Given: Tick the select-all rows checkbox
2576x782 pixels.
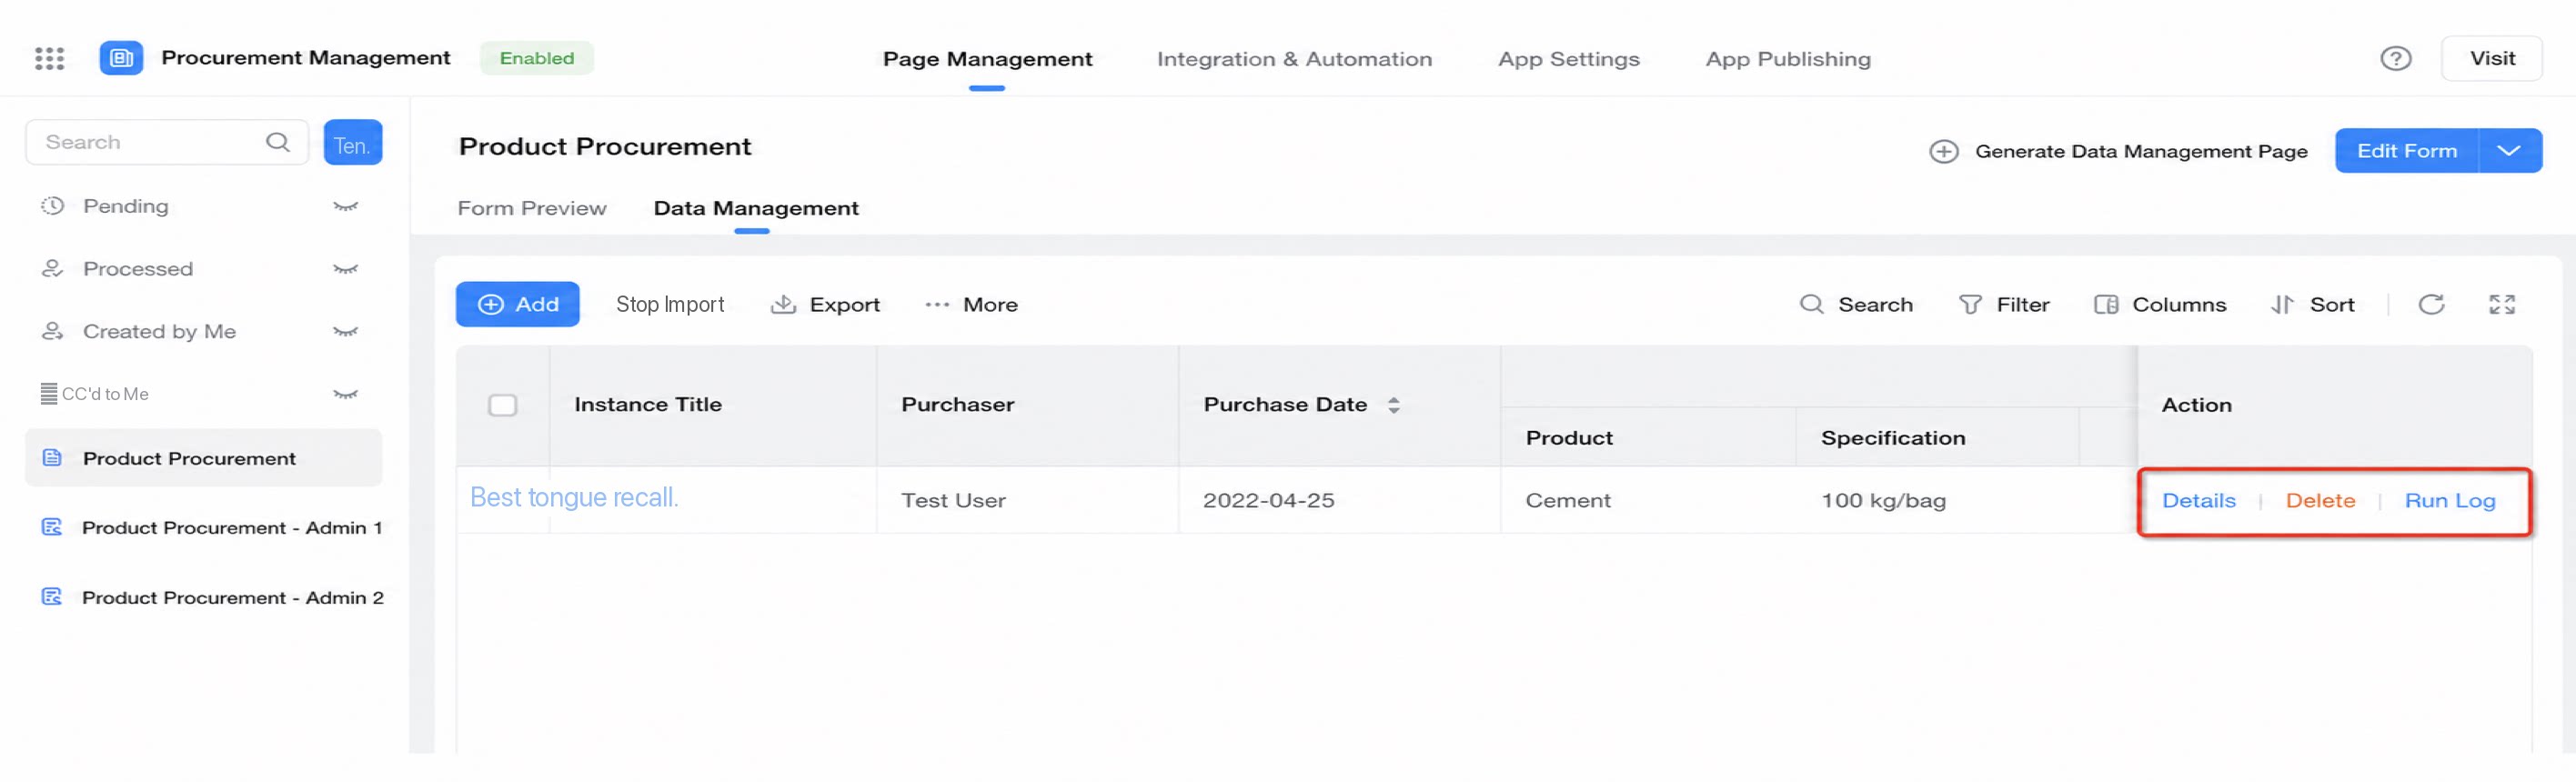Looking at the screenshot, I should tap(502, 405).
